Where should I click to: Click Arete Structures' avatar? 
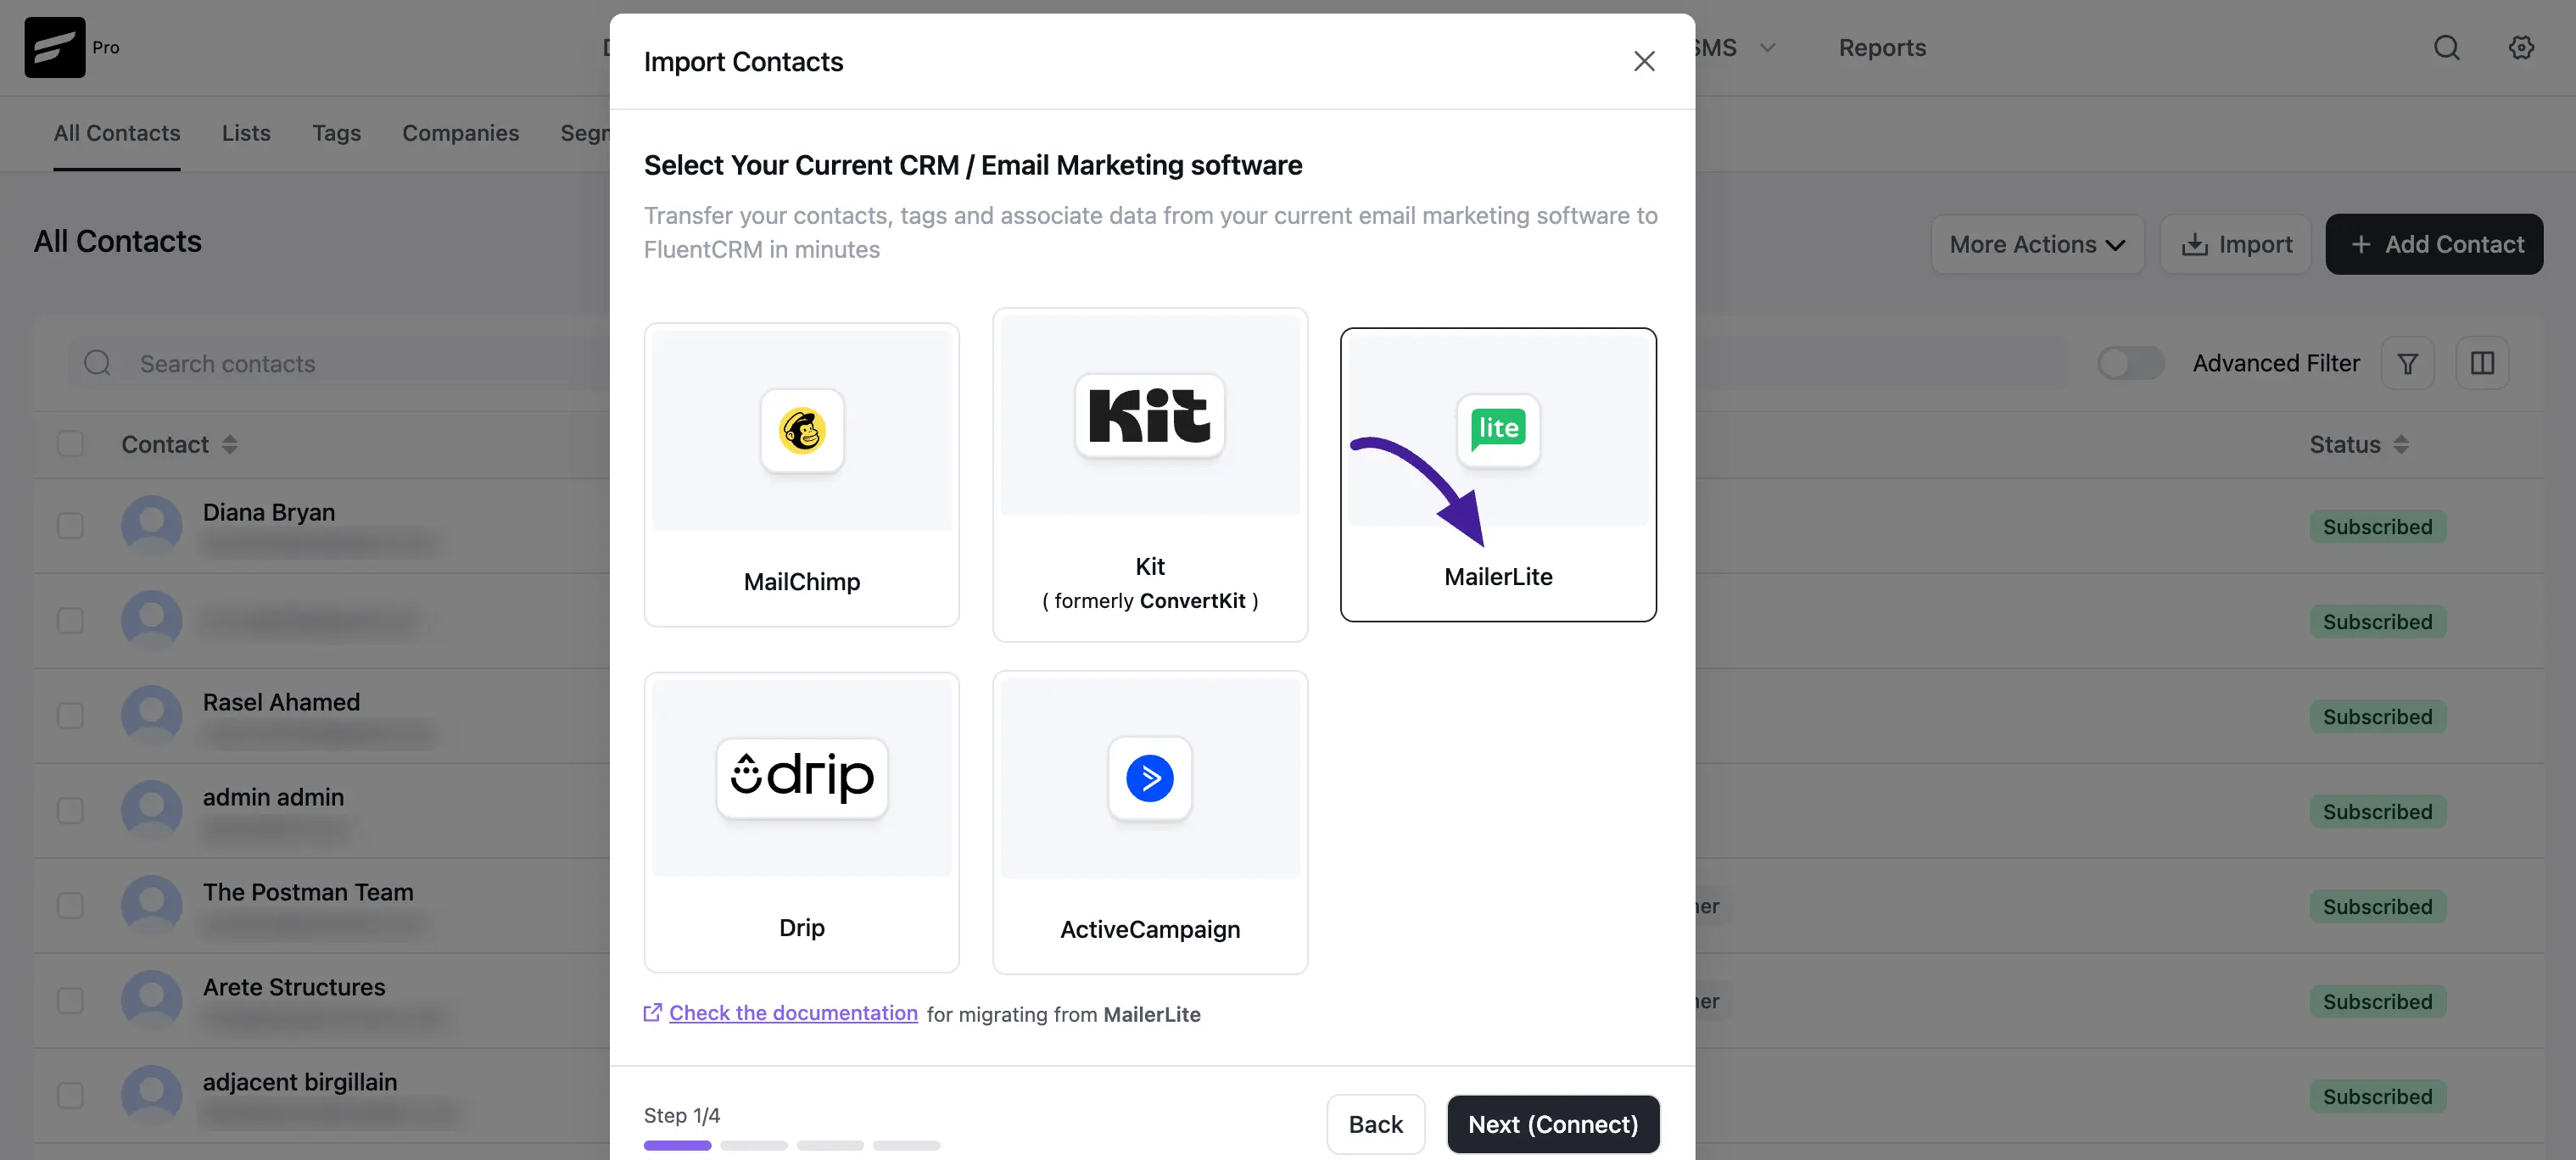pyautogui.click(x=152, y=1000)
